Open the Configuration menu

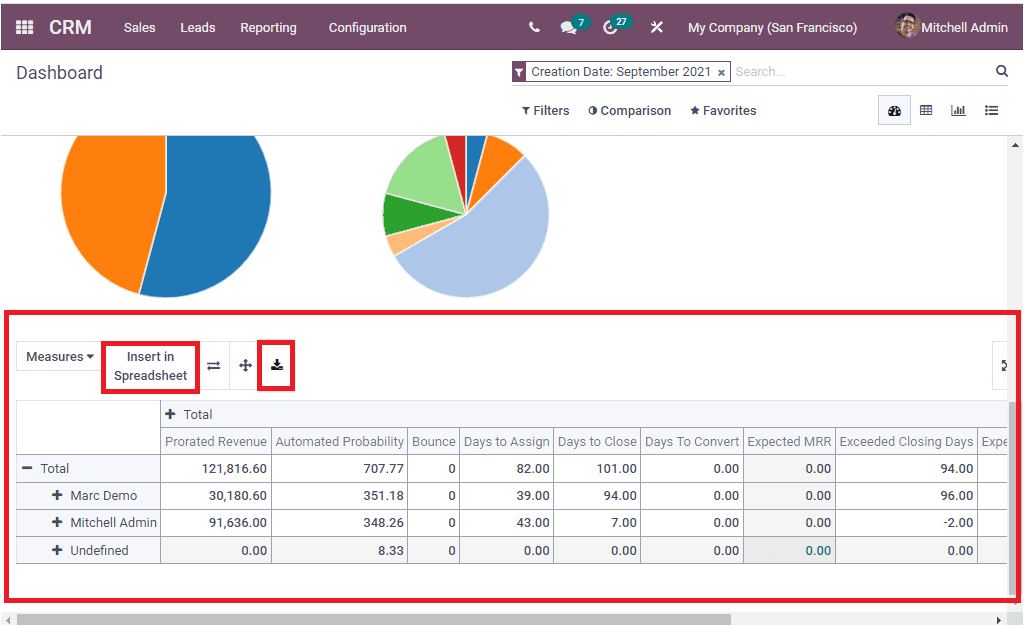(367, 28)
